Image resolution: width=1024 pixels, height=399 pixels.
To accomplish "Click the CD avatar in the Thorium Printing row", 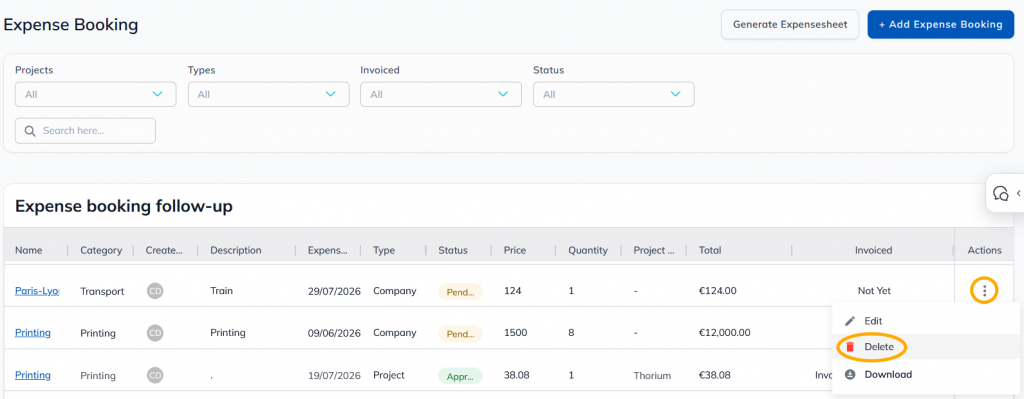I will pyautogui.click(x=155, y=375).
